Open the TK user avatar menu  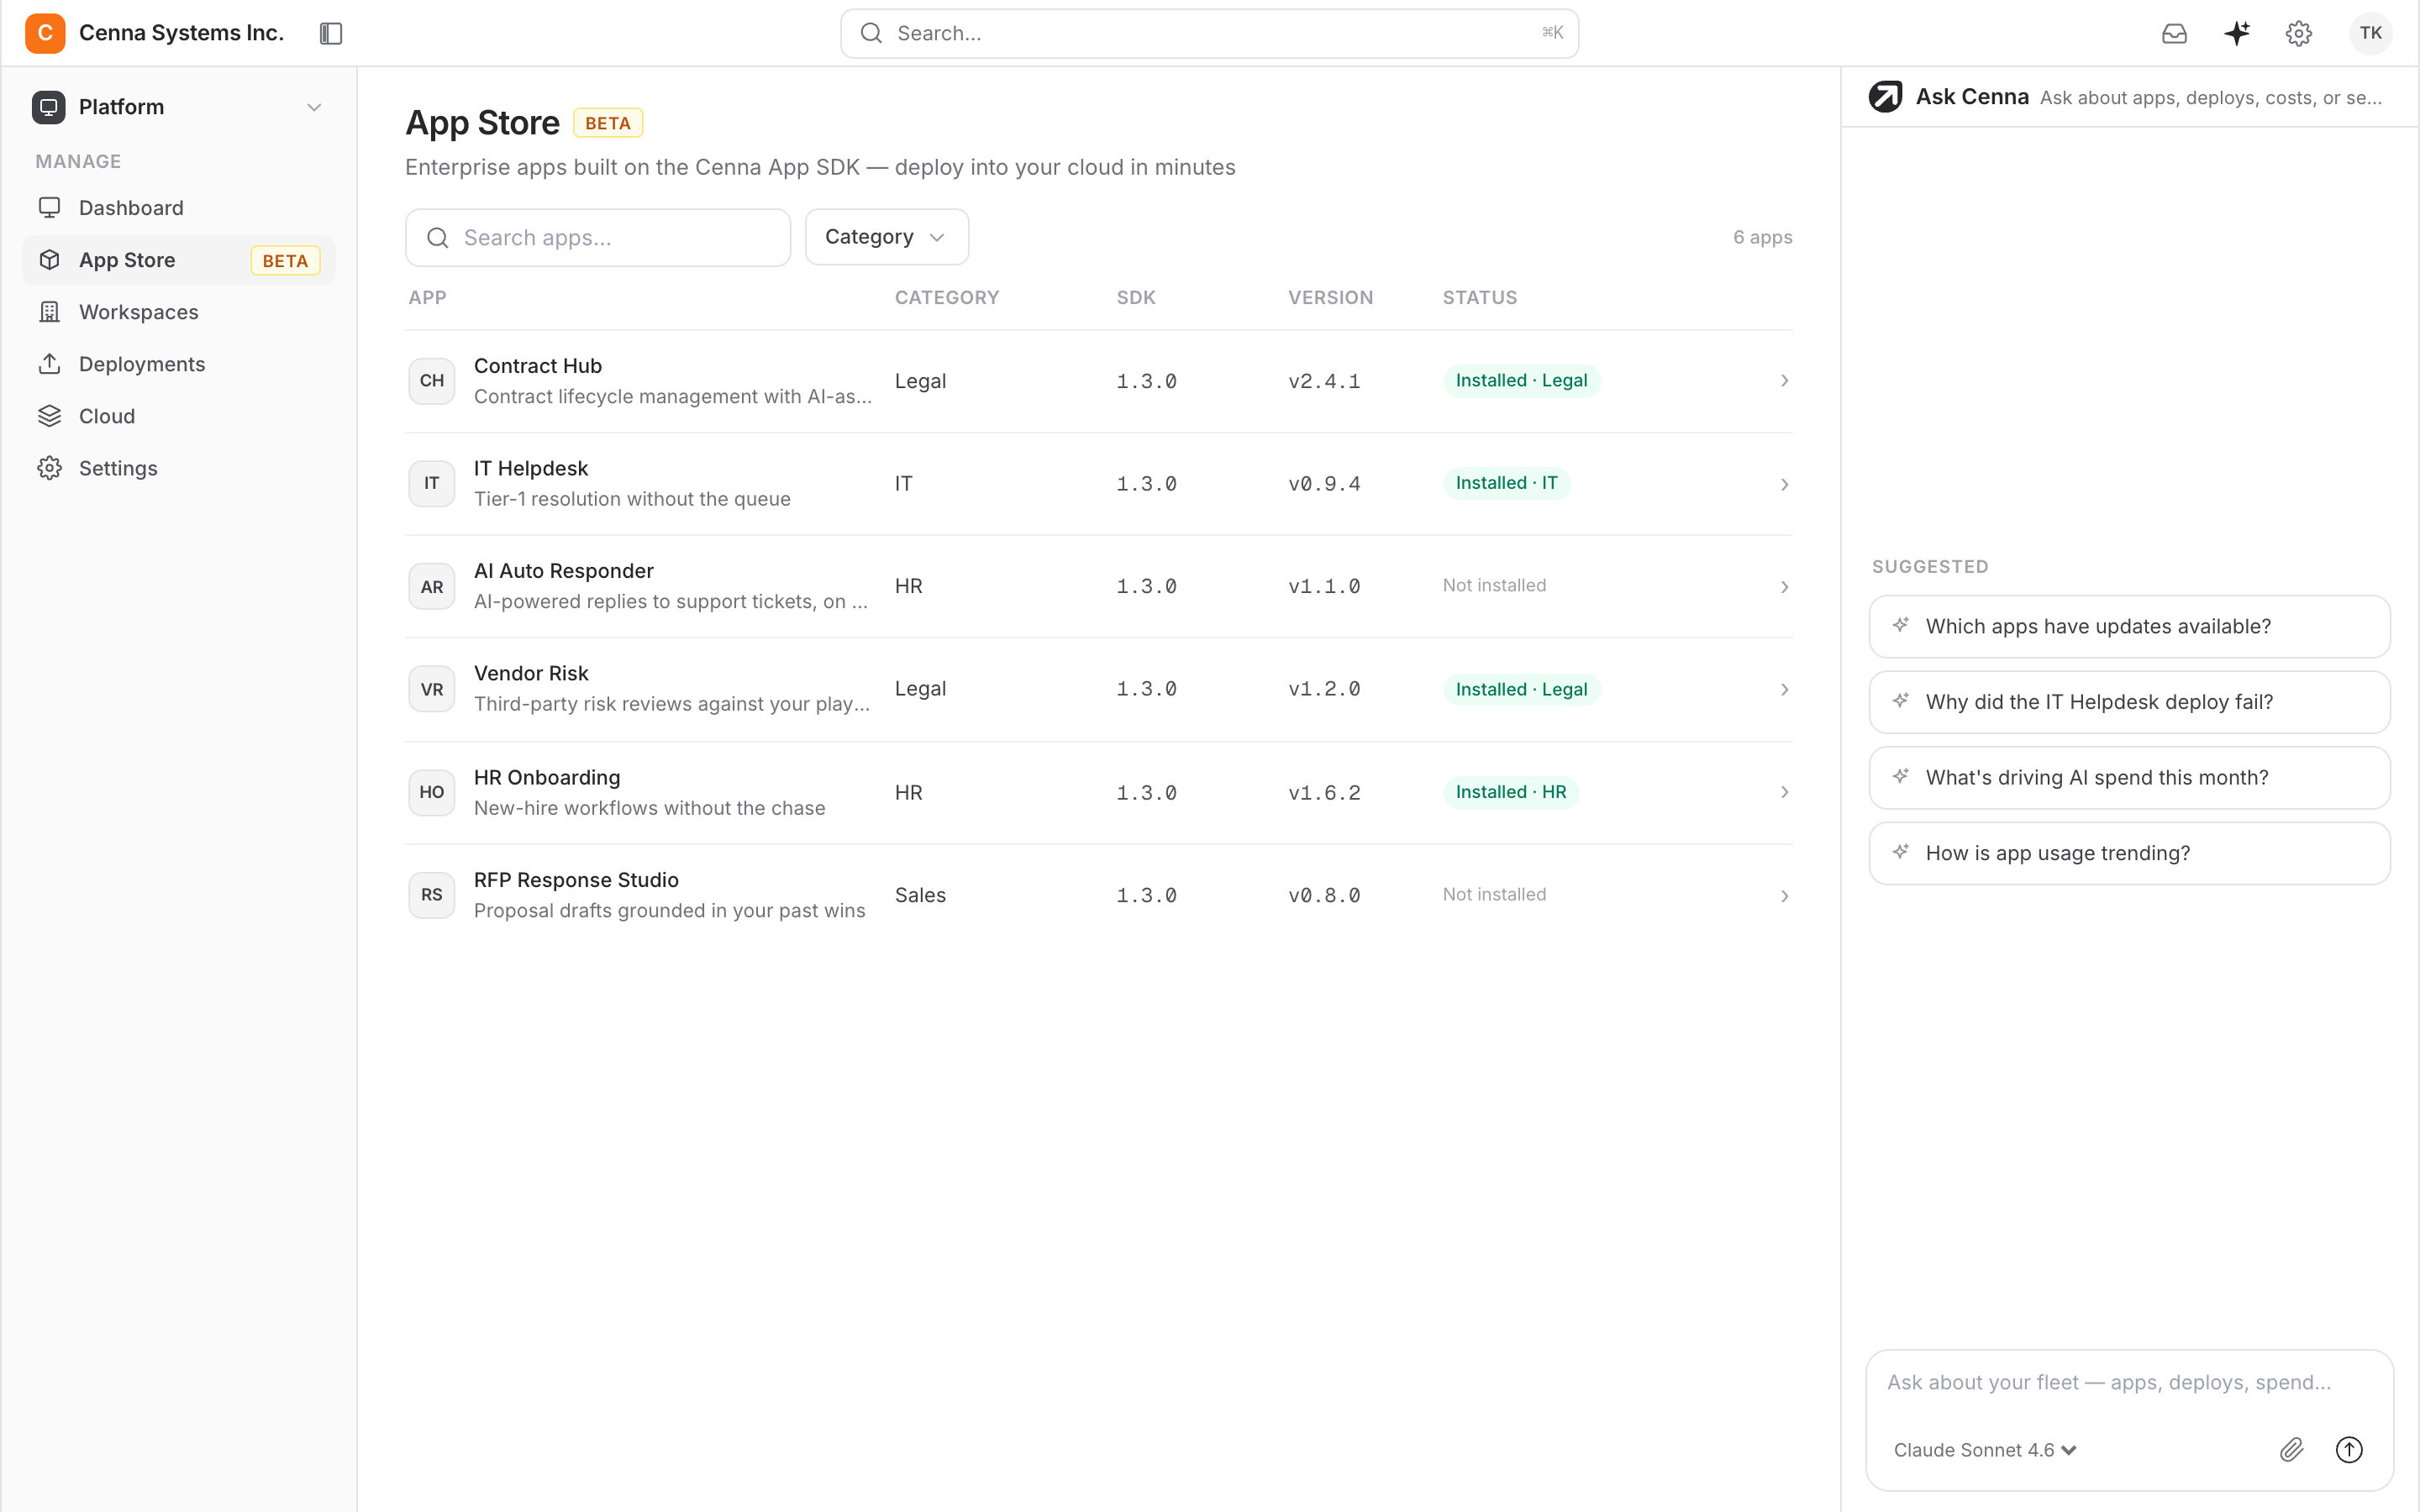(2370, 33)
